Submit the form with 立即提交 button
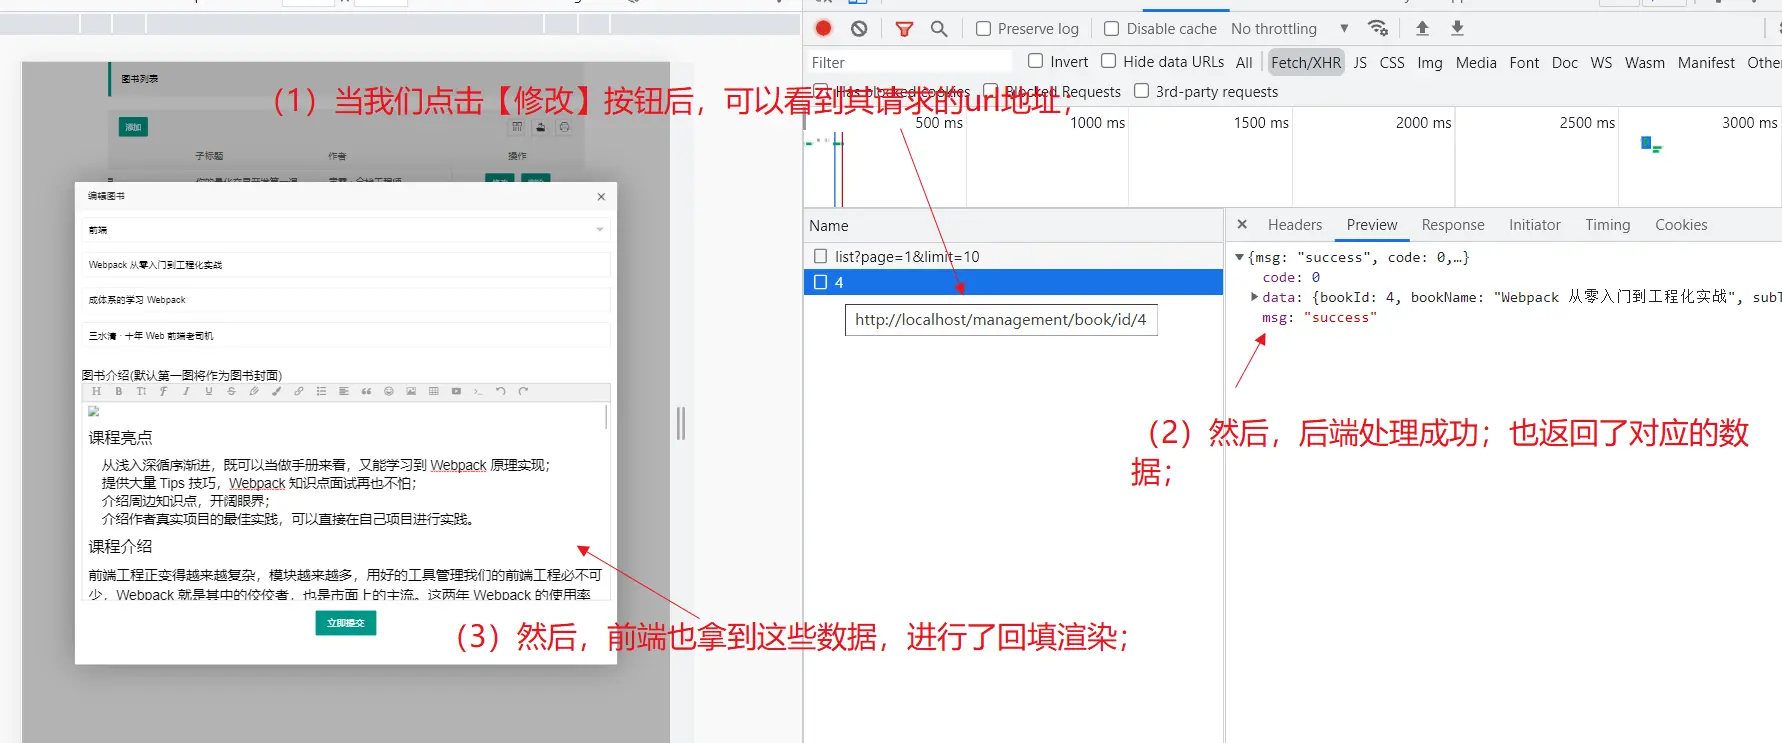 pos(346,623)
